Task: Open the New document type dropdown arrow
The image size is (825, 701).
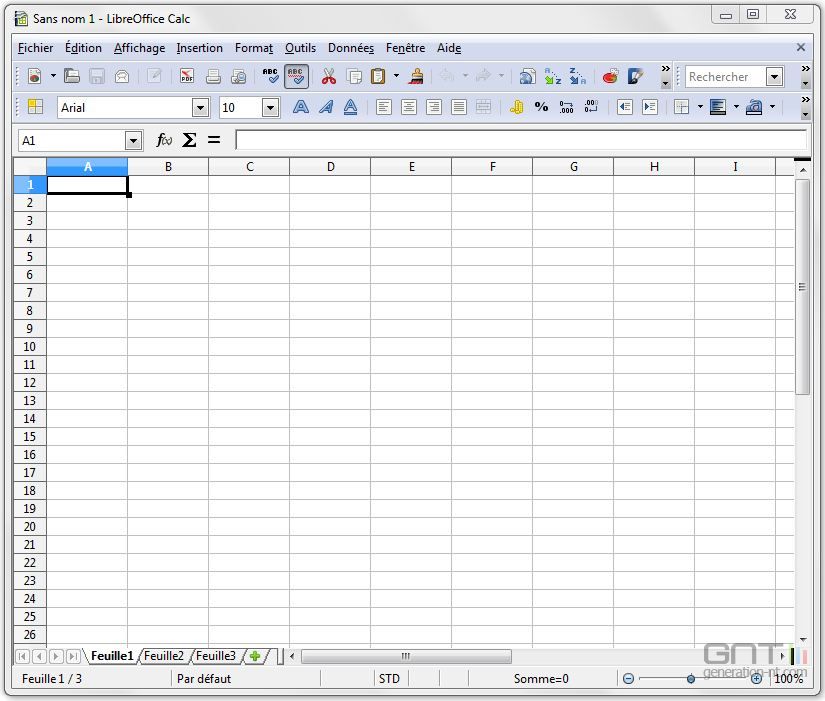Action: [53, 76]
